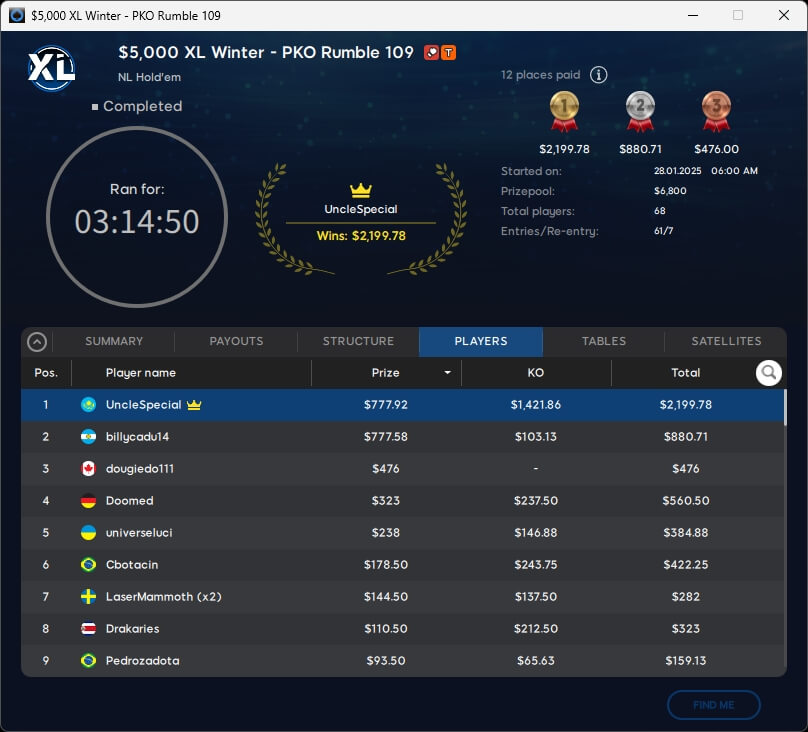Click the $560.50 total for Doomed
The height and width of the screenshot is (732, 808).
pyautogui.click(x=685, y=501)
